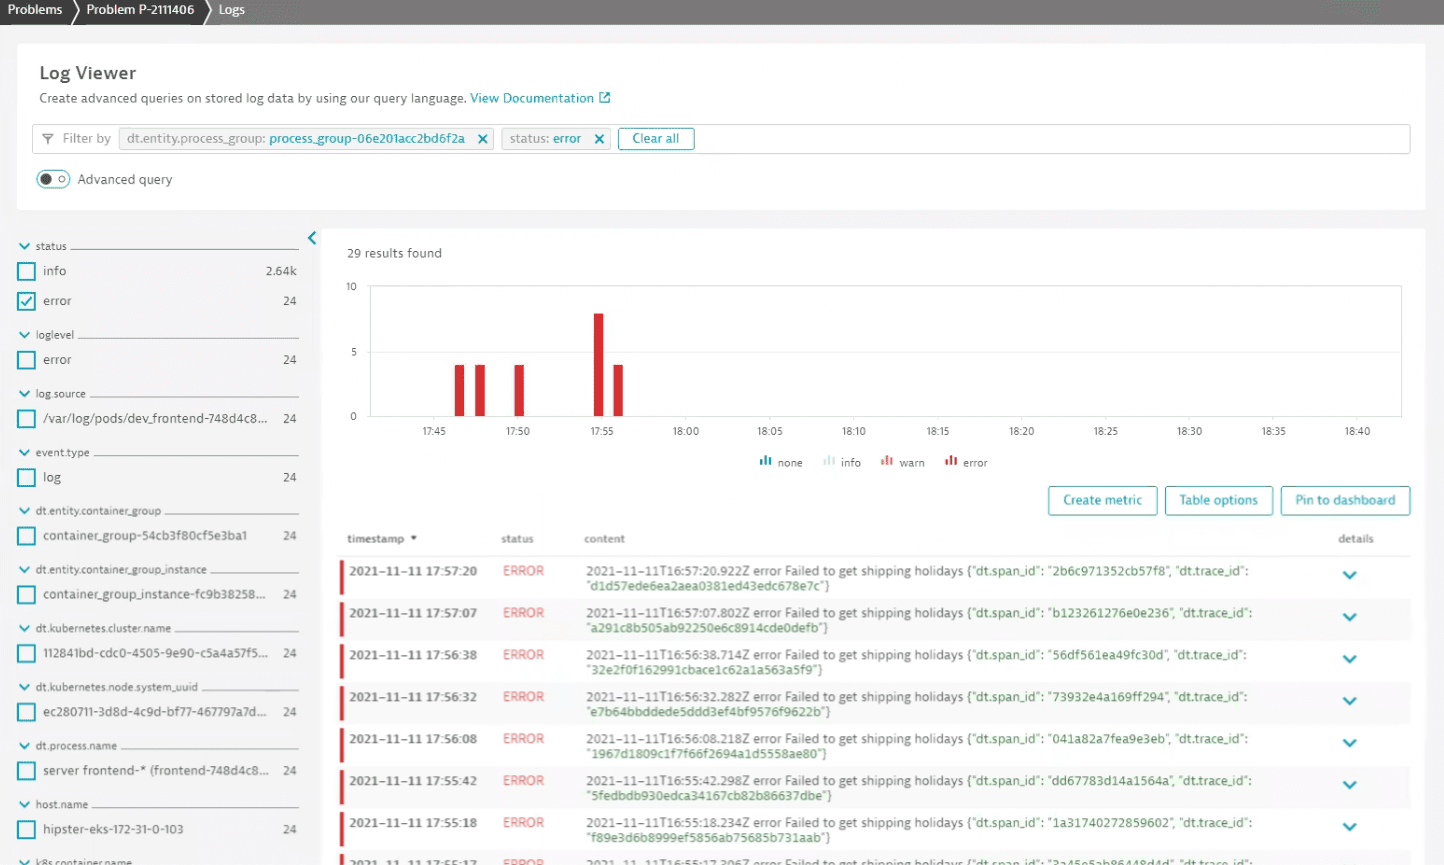Viewport: 1444px width, 865px height.
Task: Toggle the 'none' chart legend icon
Action: click(x=765, y=461)
